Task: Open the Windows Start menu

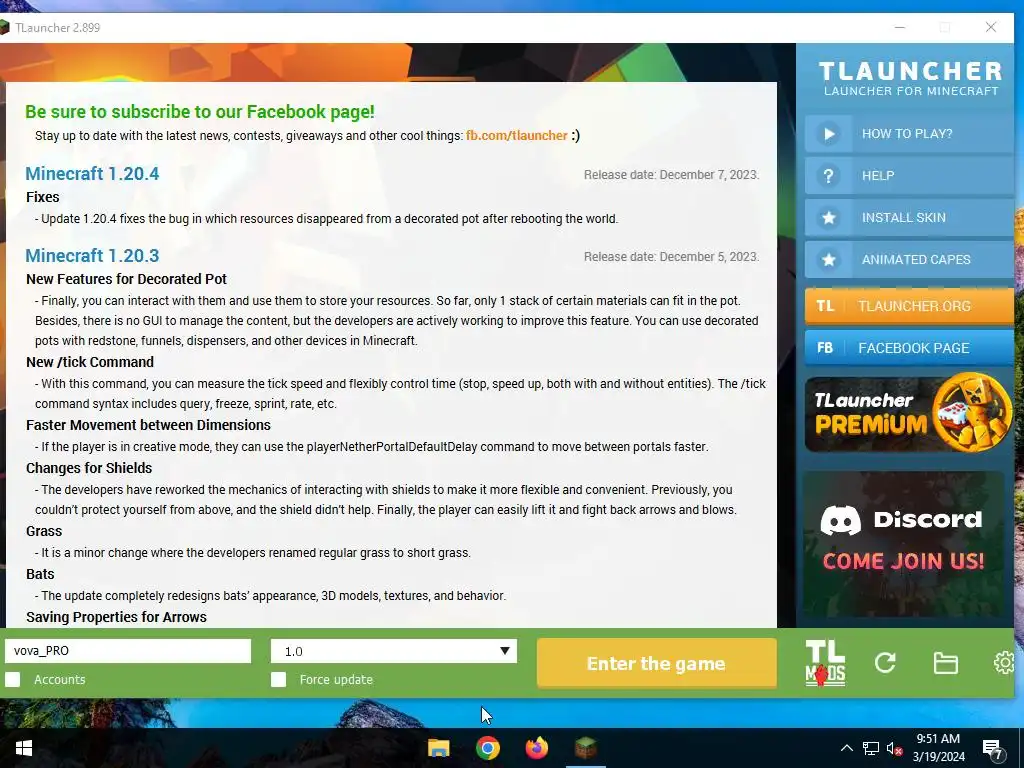Action: [24, 748]
